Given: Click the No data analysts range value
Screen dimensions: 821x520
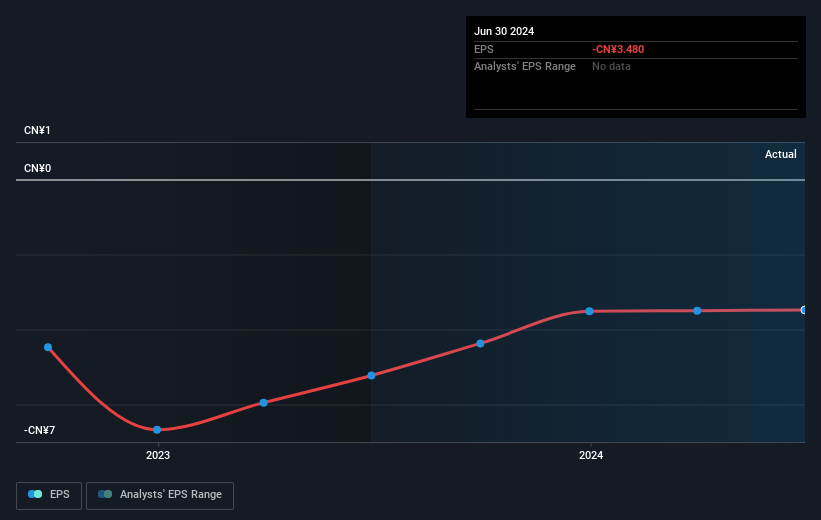Looking at the screenshot, I should [x=611, y=67].
